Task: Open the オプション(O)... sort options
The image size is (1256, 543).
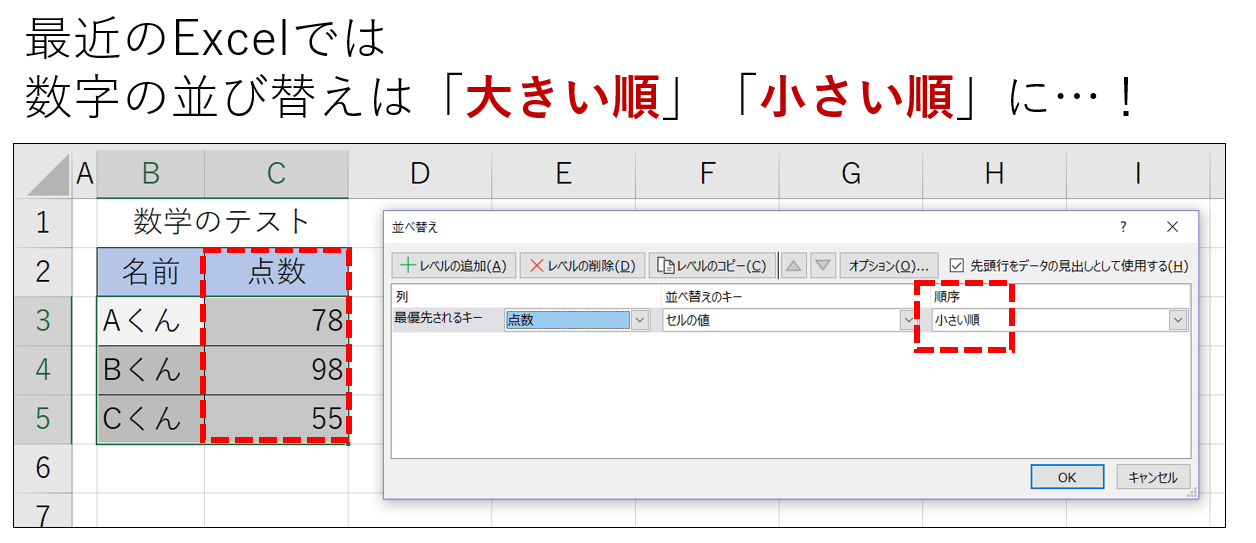Action: [x=888, y=266]
